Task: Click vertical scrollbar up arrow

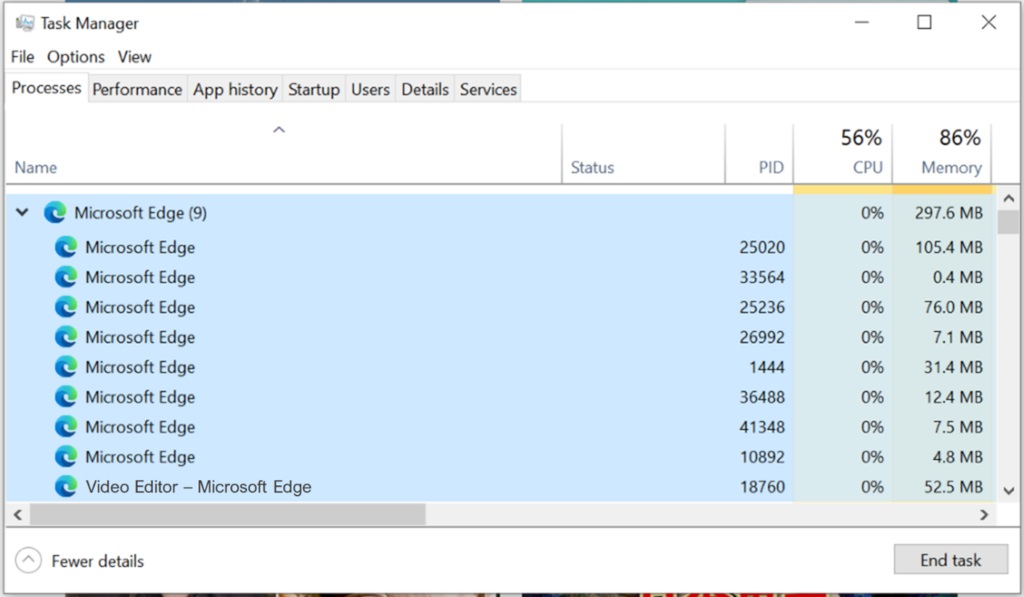Action: click(x=1008, y=198)
